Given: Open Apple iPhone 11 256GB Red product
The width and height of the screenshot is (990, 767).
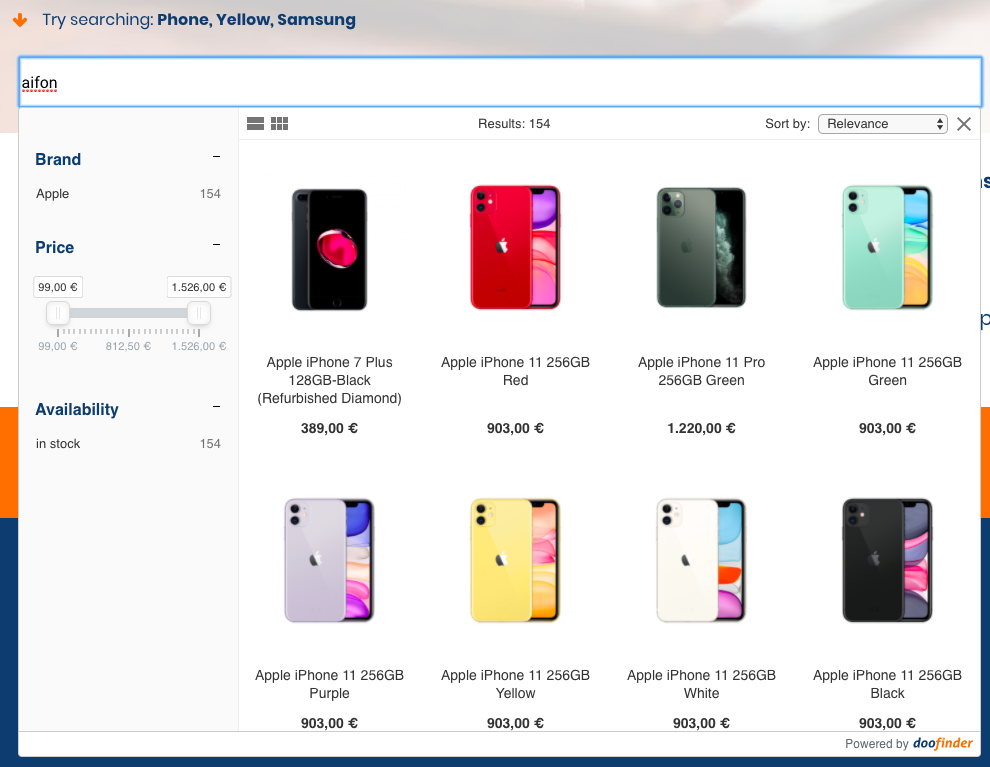Looking at the screenshot, I should click(x=515, y=371).
